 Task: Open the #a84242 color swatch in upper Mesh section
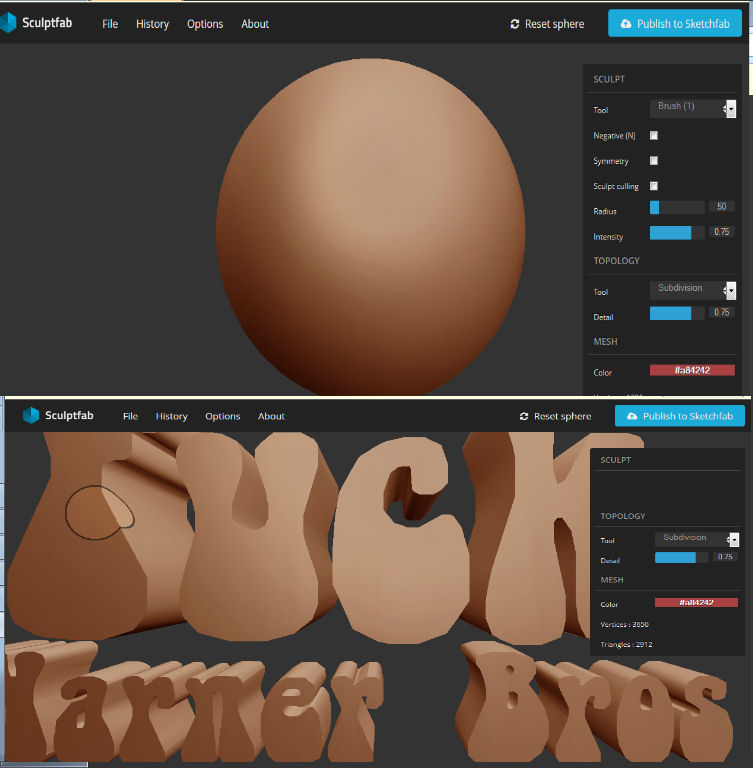tap(692, 370)
